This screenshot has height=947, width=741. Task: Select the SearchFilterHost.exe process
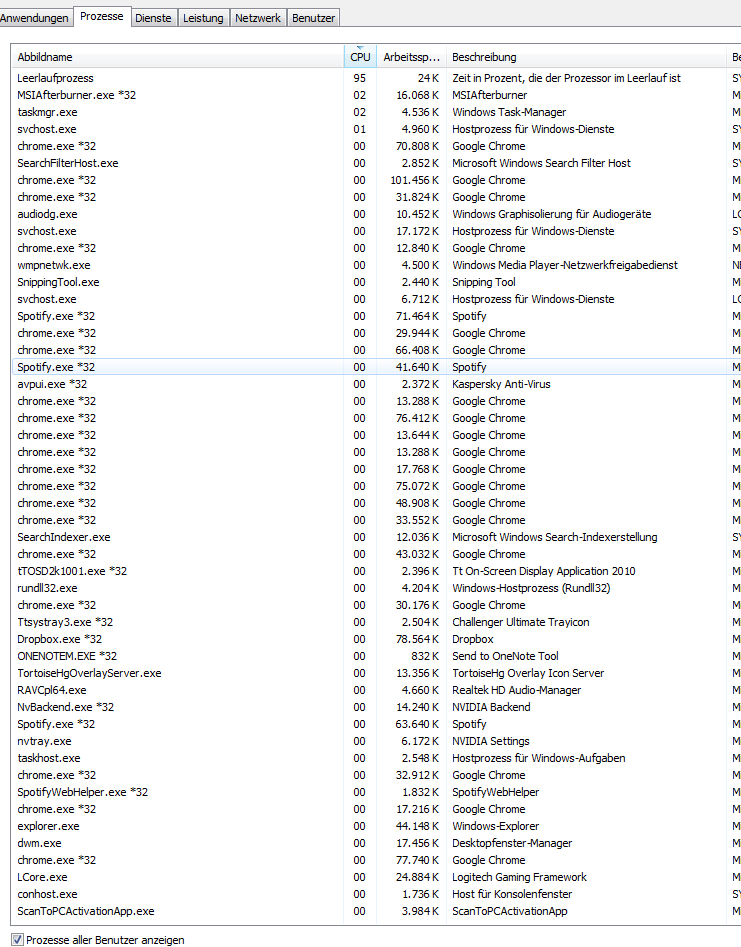pos(376,163)
